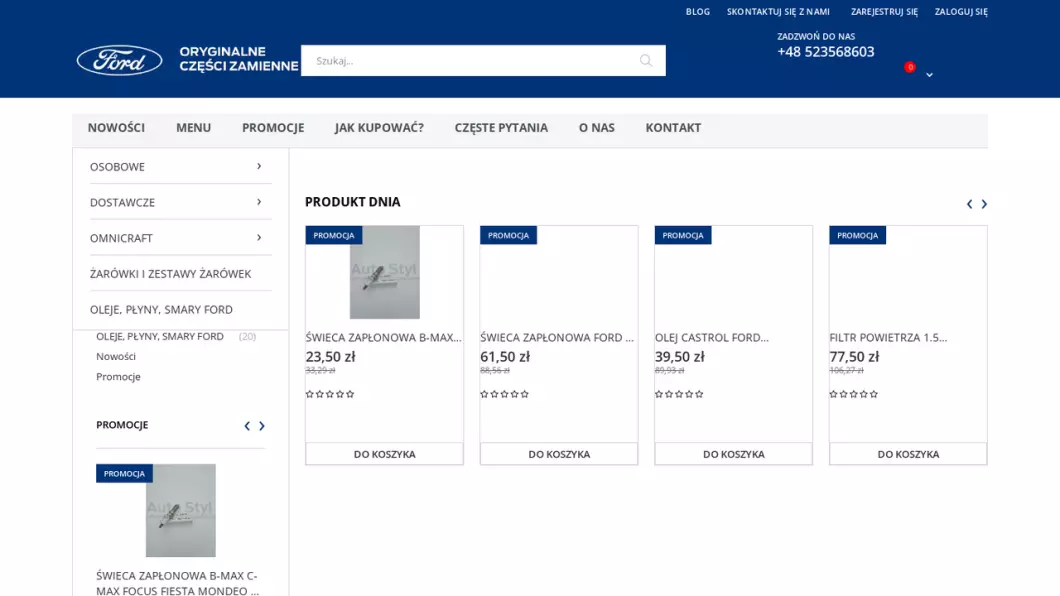Add 61,50 zł spark plug to cart
This screenshot has height=596, width=1060.
[x=559, y=454]
